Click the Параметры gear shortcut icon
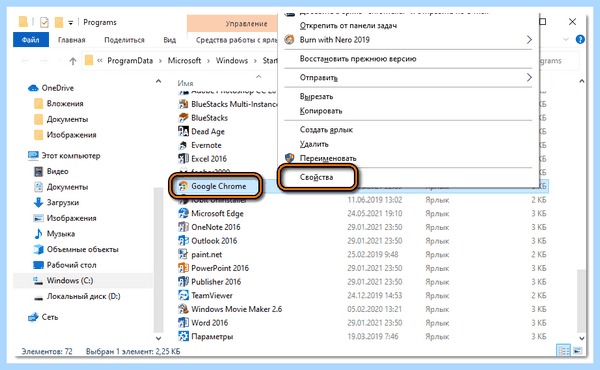600x370 pixels. pyautogui.click(x=183, y=337)
